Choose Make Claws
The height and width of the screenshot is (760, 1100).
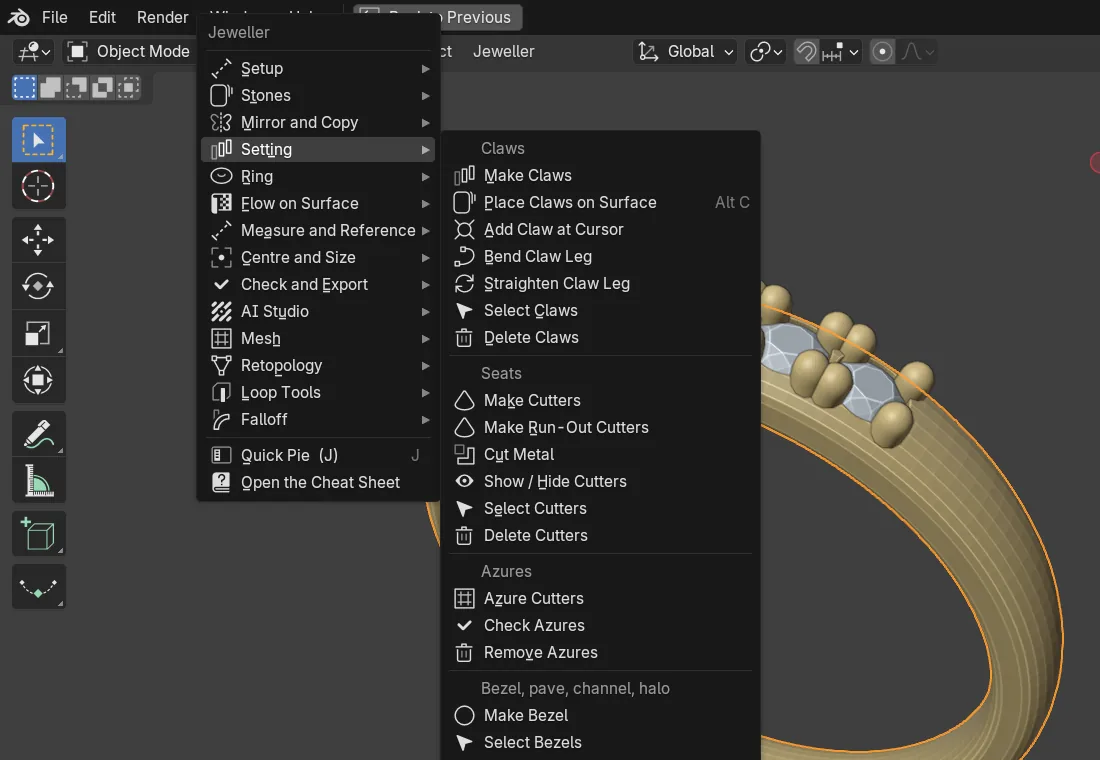click(x=601, y=175)
